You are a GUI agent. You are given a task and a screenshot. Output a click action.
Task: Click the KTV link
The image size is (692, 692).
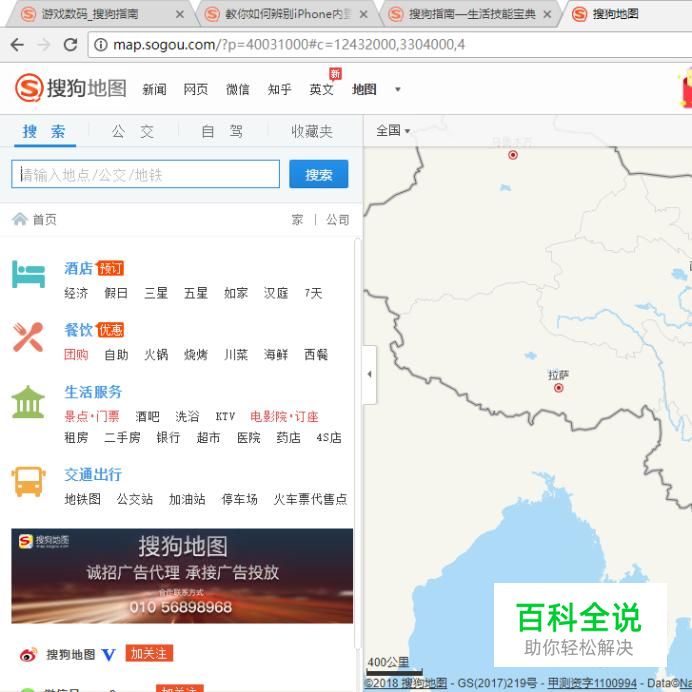225,416
